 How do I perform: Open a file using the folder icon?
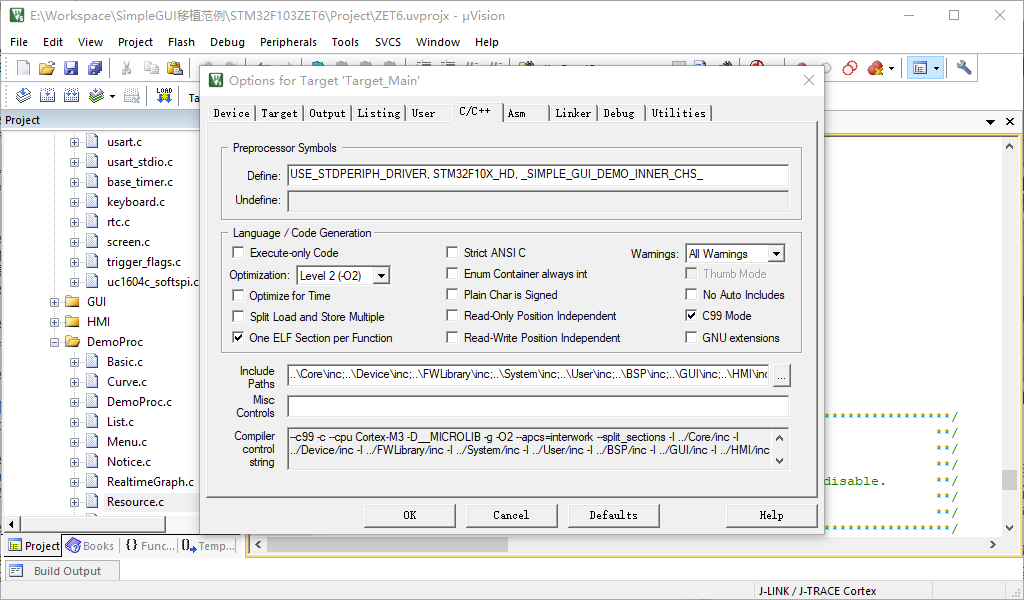pyautogui.click(x=47, y=68)
